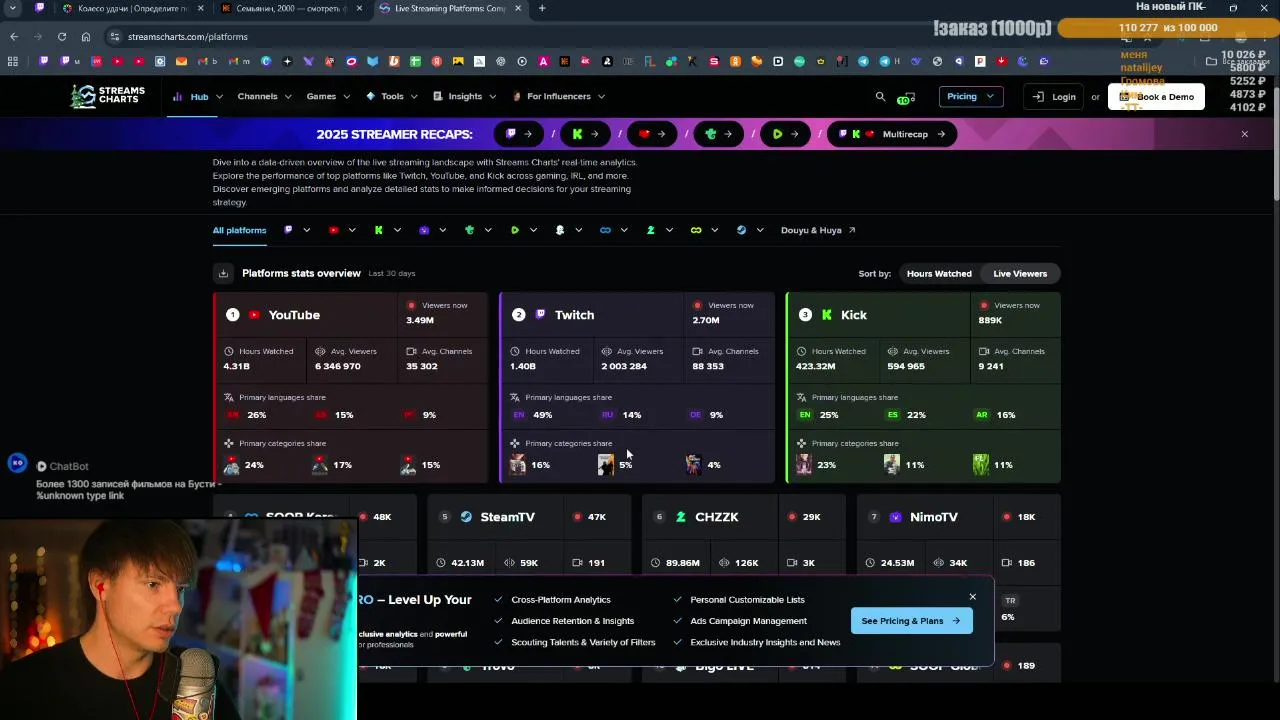Click YouTube card's first primary category thumbnail

[x=231, y=464]
